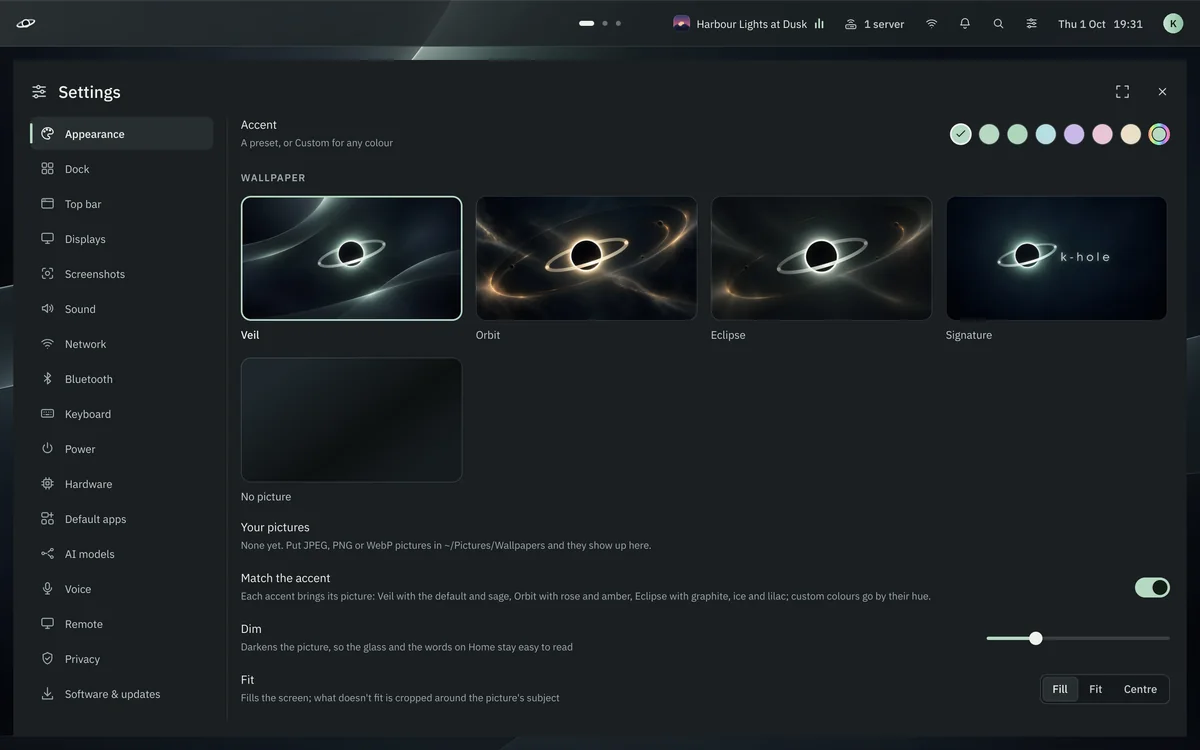Select Screenshots in the sidebar
Image resolution: width=1200 pixels, height=750 pixels.
point(121,274)
